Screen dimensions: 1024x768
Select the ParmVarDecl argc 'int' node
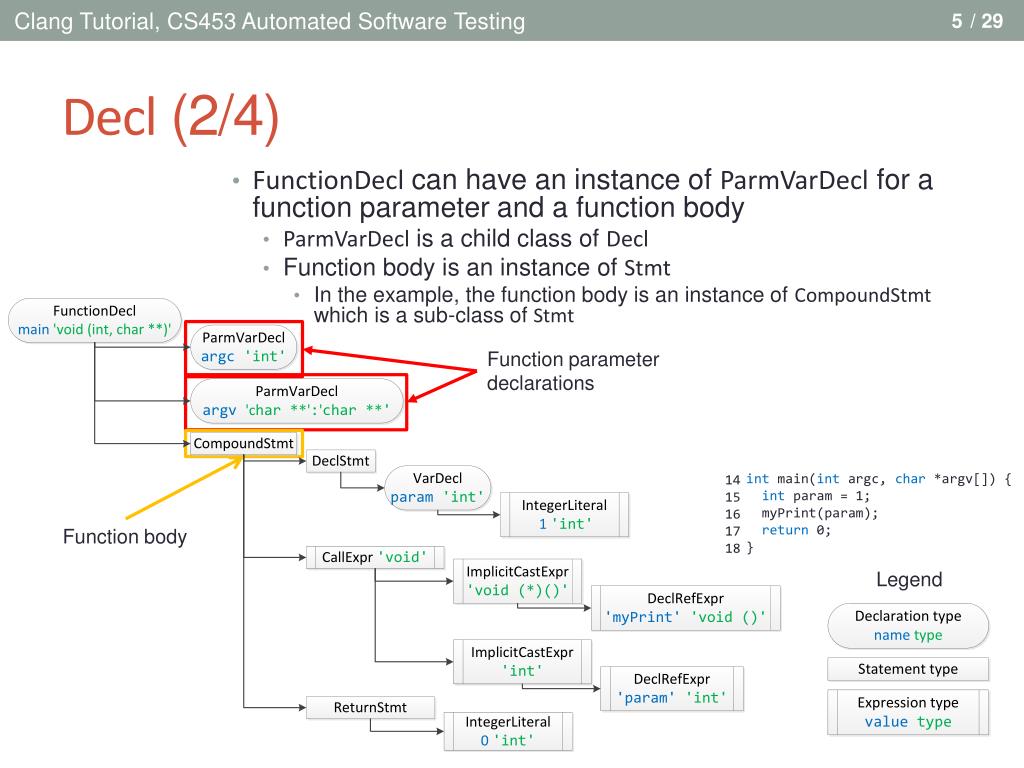(243, 347)
